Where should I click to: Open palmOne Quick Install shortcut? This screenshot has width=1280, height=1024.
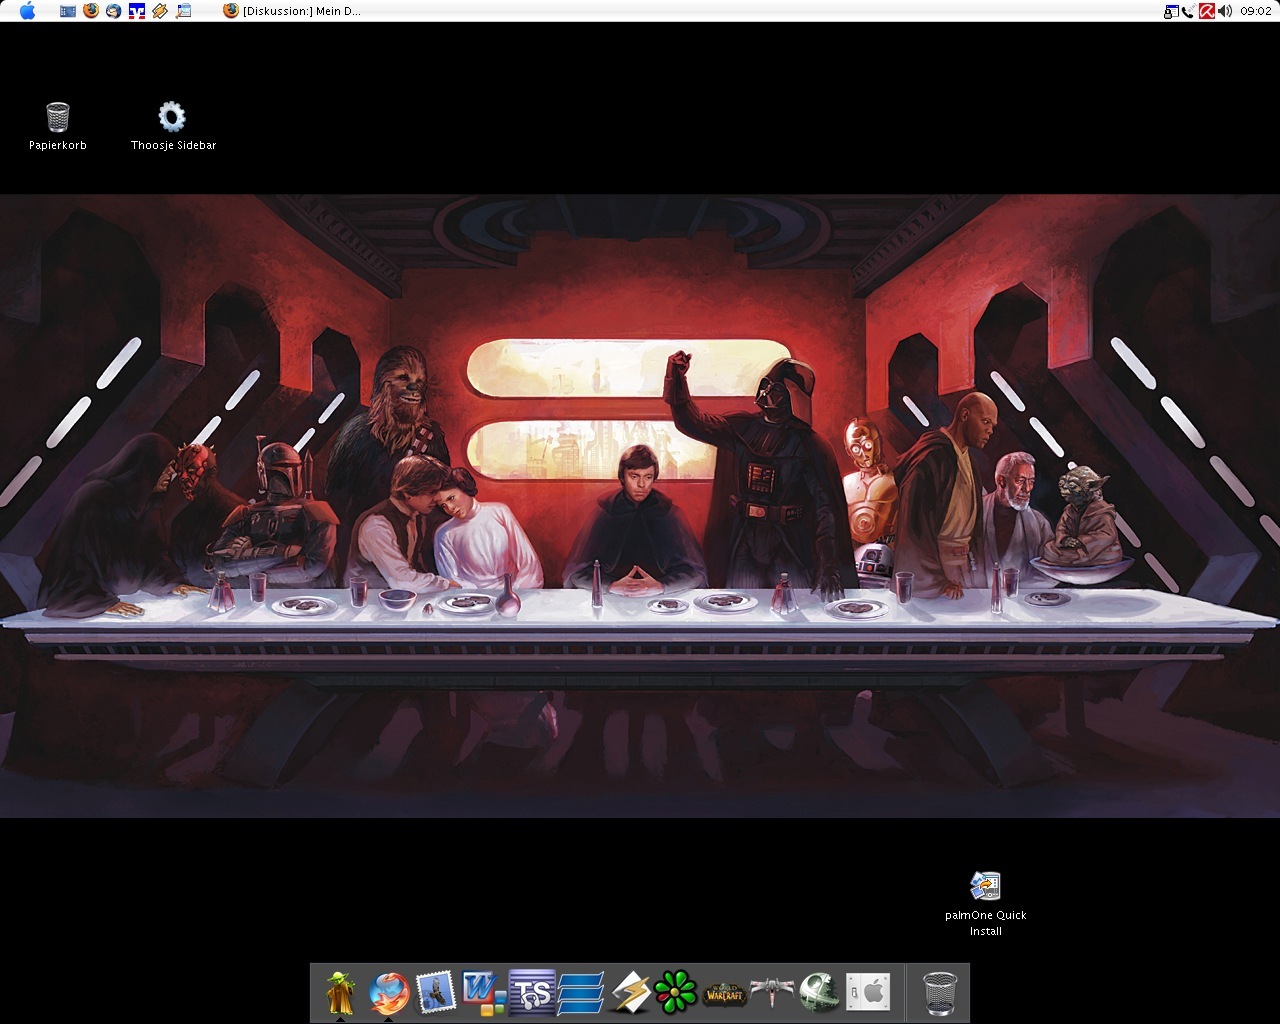pos(985,887)
